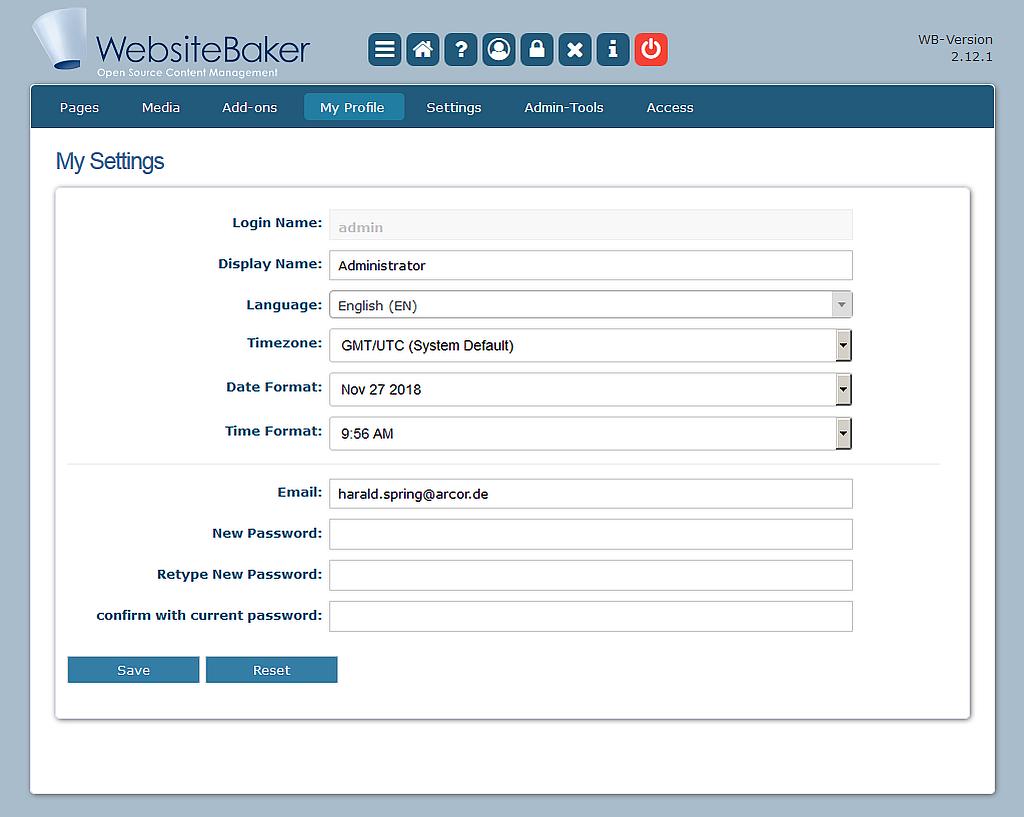The height and width of the screenshot is (817, 1024).
Task: Open the Pages menu
Action: pos(79,107)
